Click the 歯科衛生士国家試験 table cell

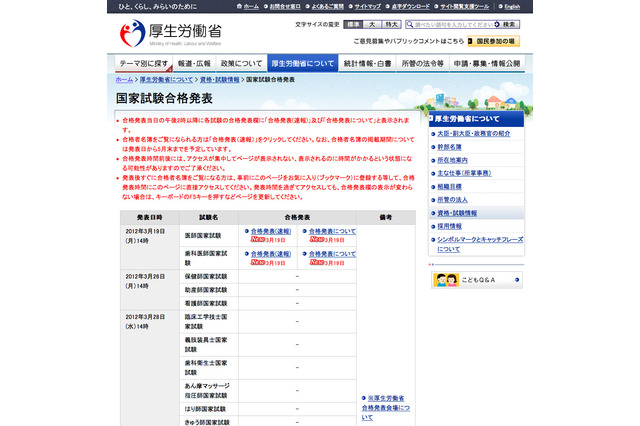point(209,368)
